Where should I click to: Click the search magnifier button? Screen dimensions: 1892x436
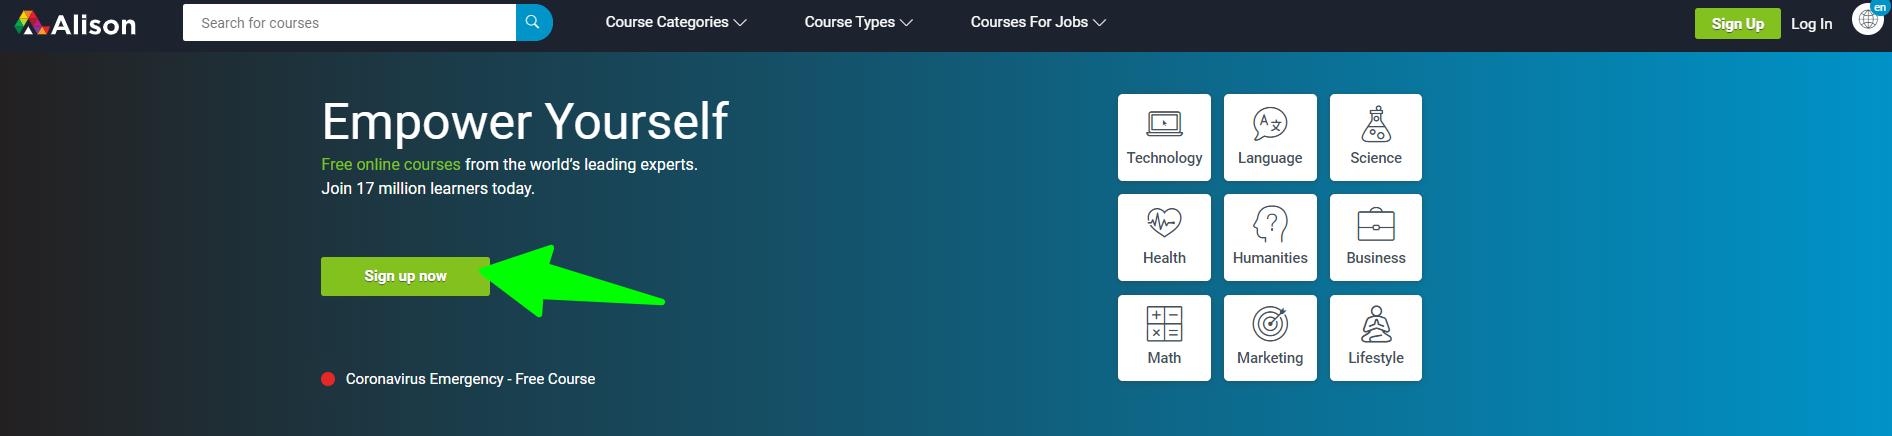533,22
